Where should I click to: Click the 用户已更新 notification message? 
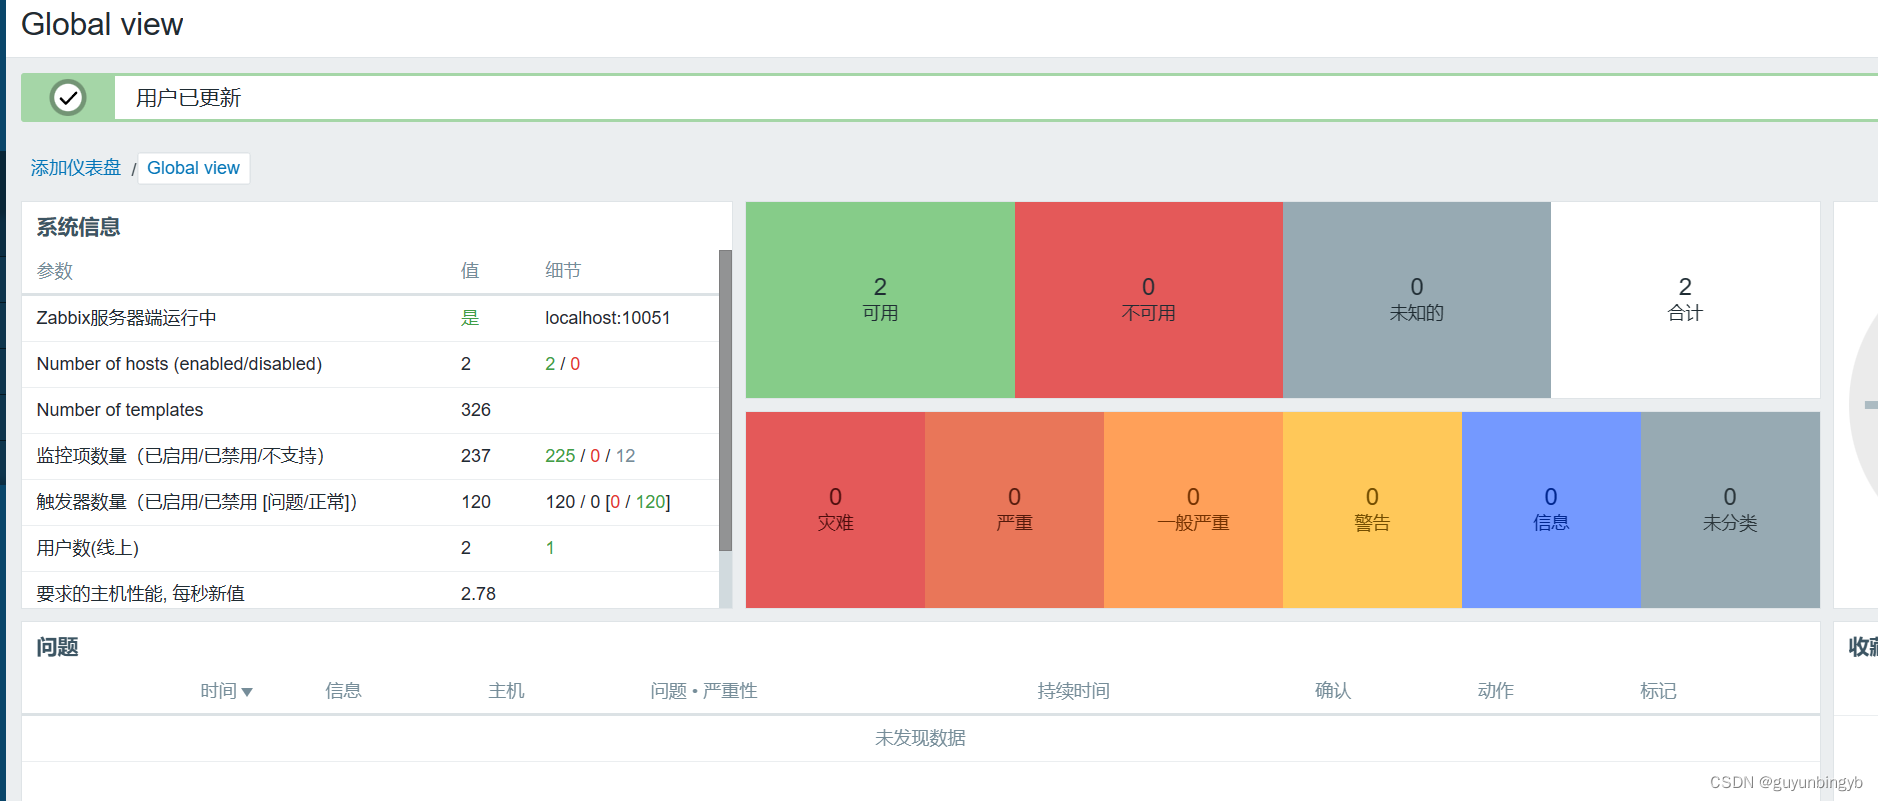click(188, 98)
